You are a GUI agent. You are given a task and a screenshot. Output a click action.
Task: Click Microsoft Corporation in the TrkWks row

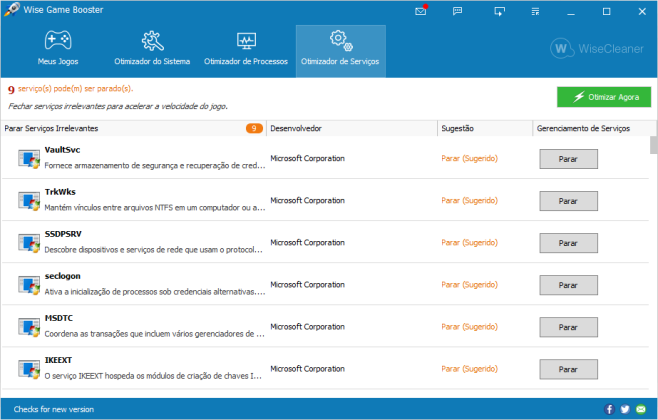click(308, 201)
